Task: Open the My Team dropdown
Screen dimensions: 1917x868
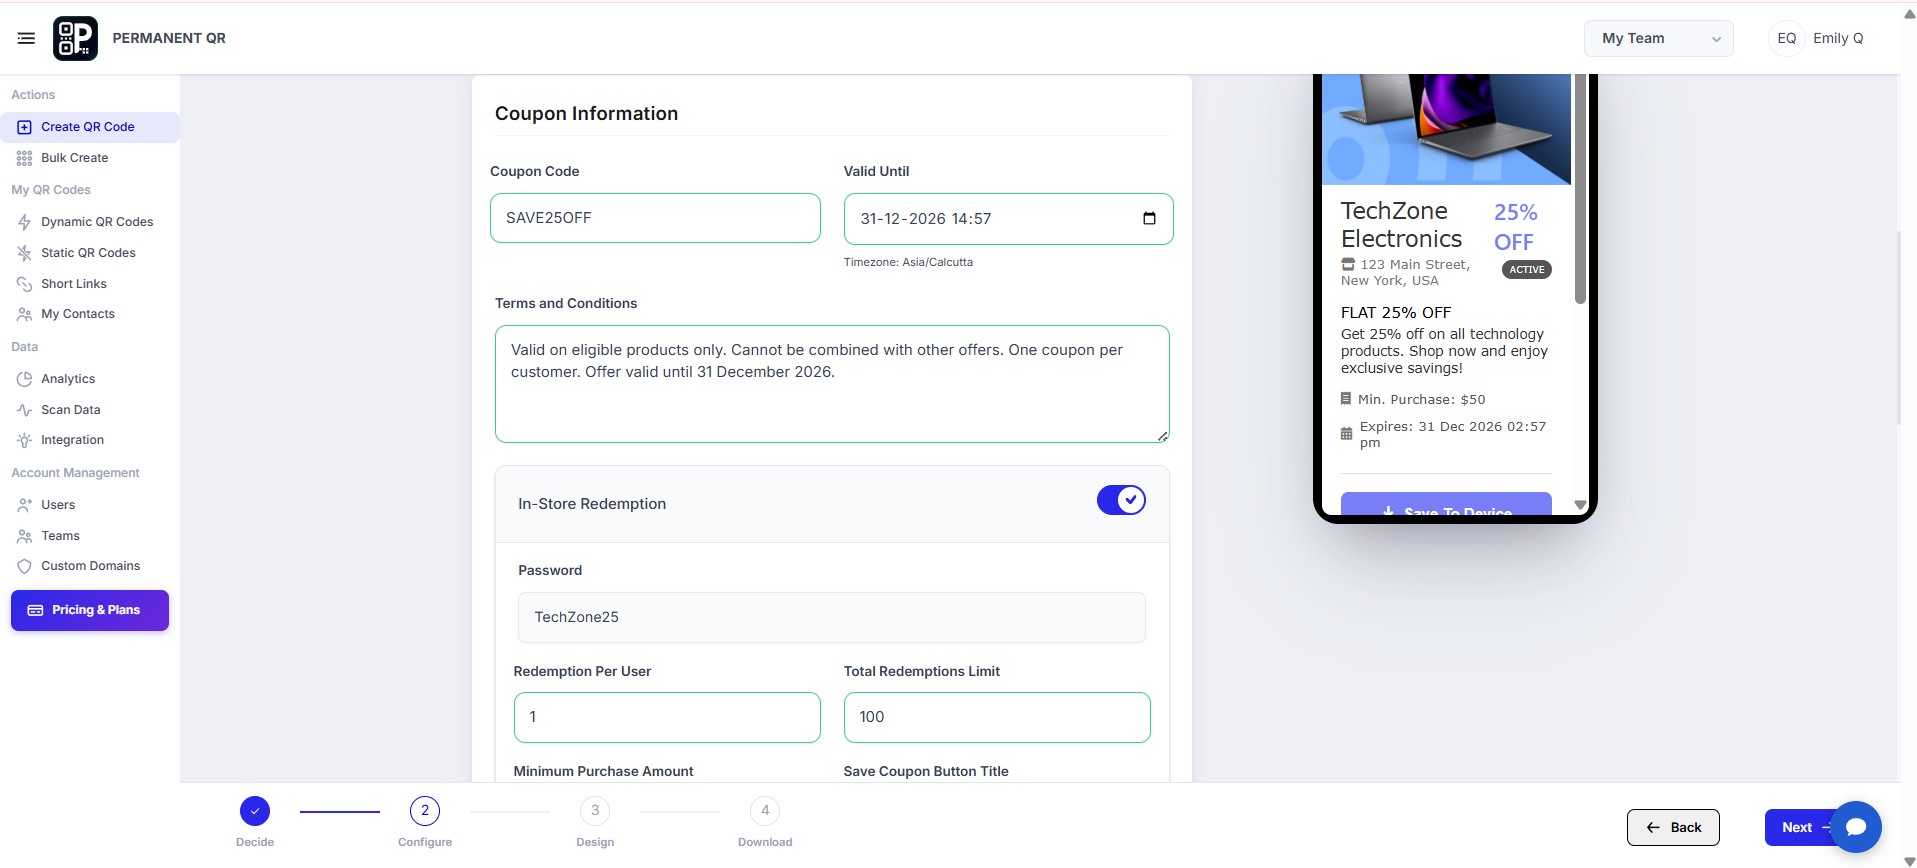Action: [x=1658, y=38]
